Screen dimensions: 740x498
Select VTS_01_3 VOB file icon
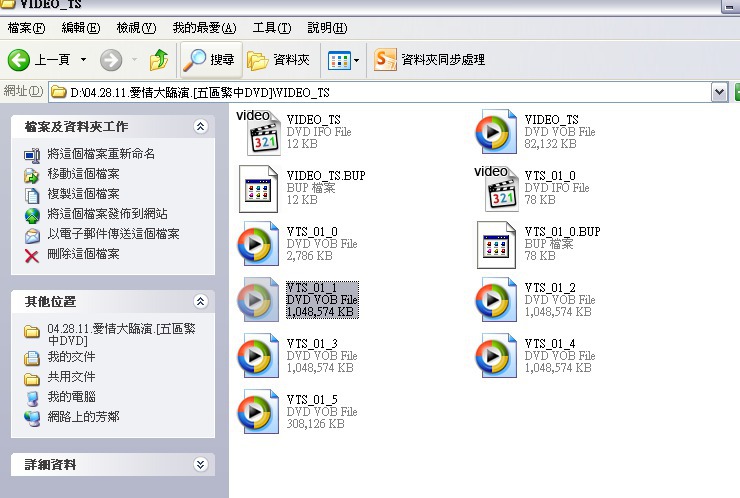tap(258, 355)
